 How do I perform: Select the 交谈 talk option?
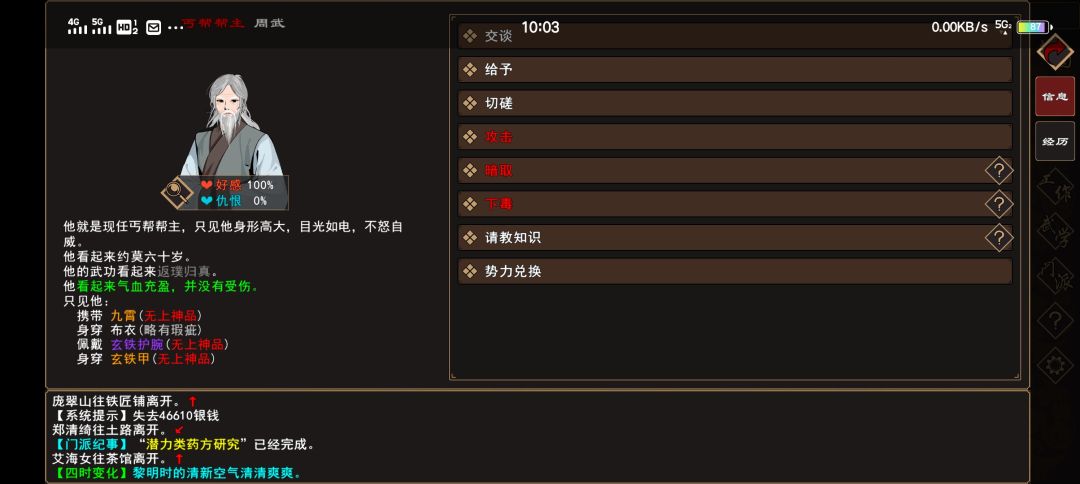pyautogui.click(x=735, y=36)
